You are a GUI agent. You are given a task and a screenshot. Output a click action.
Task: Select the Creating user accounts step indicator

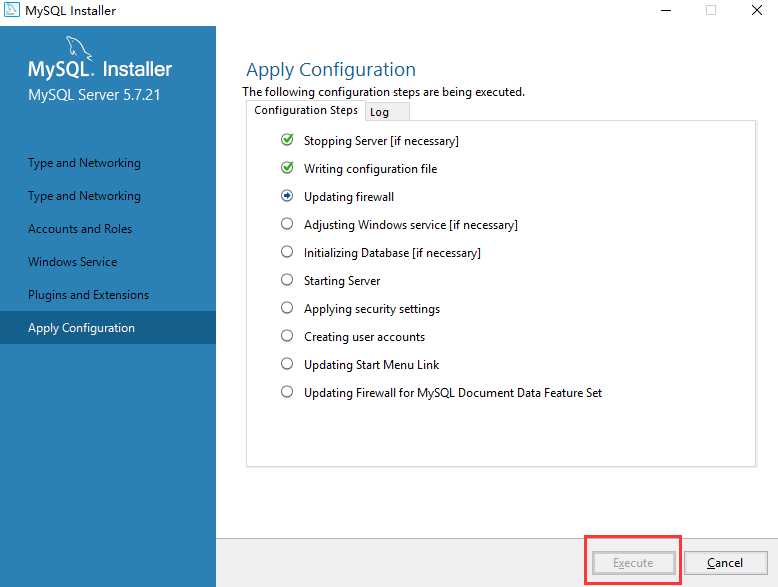coord(287,336)
